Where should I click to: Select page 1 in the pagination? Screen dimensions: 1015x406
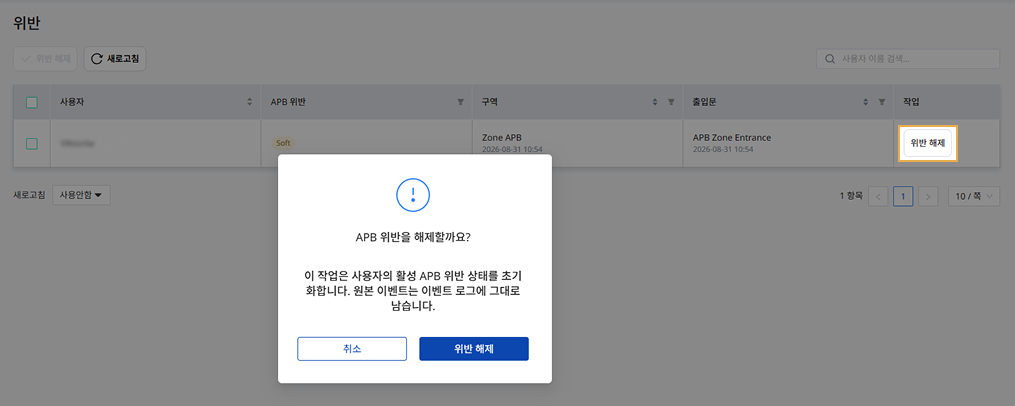tap(903, 196)
